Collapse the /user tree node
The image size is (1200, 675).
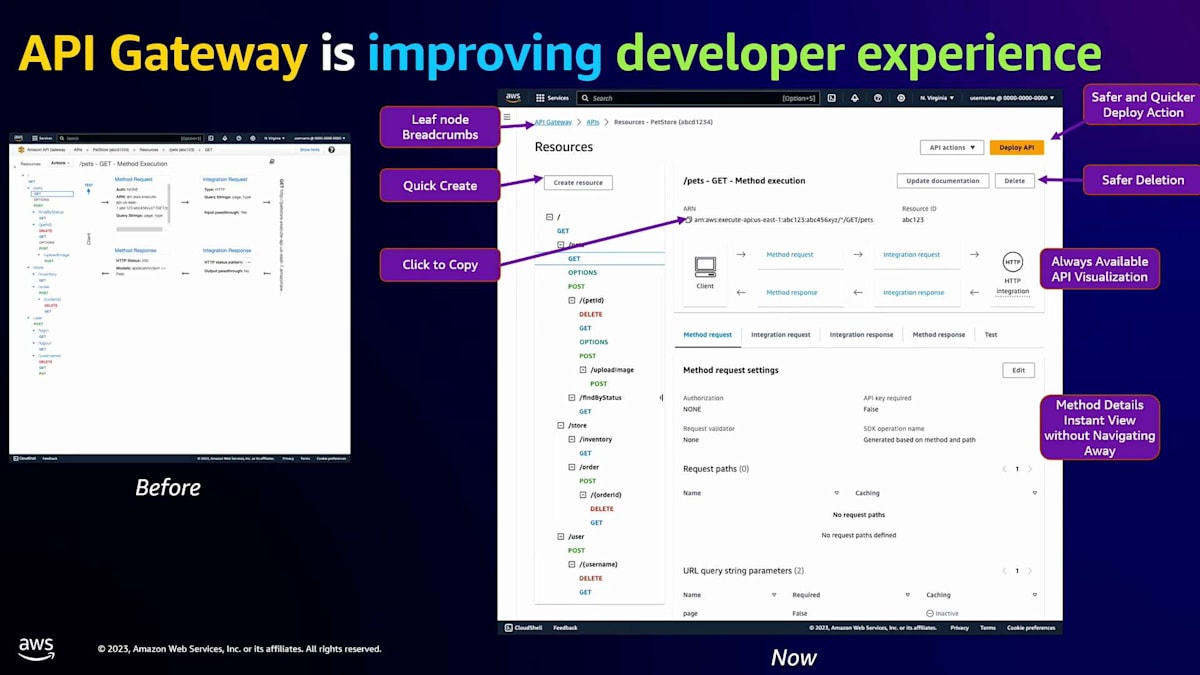559,537
